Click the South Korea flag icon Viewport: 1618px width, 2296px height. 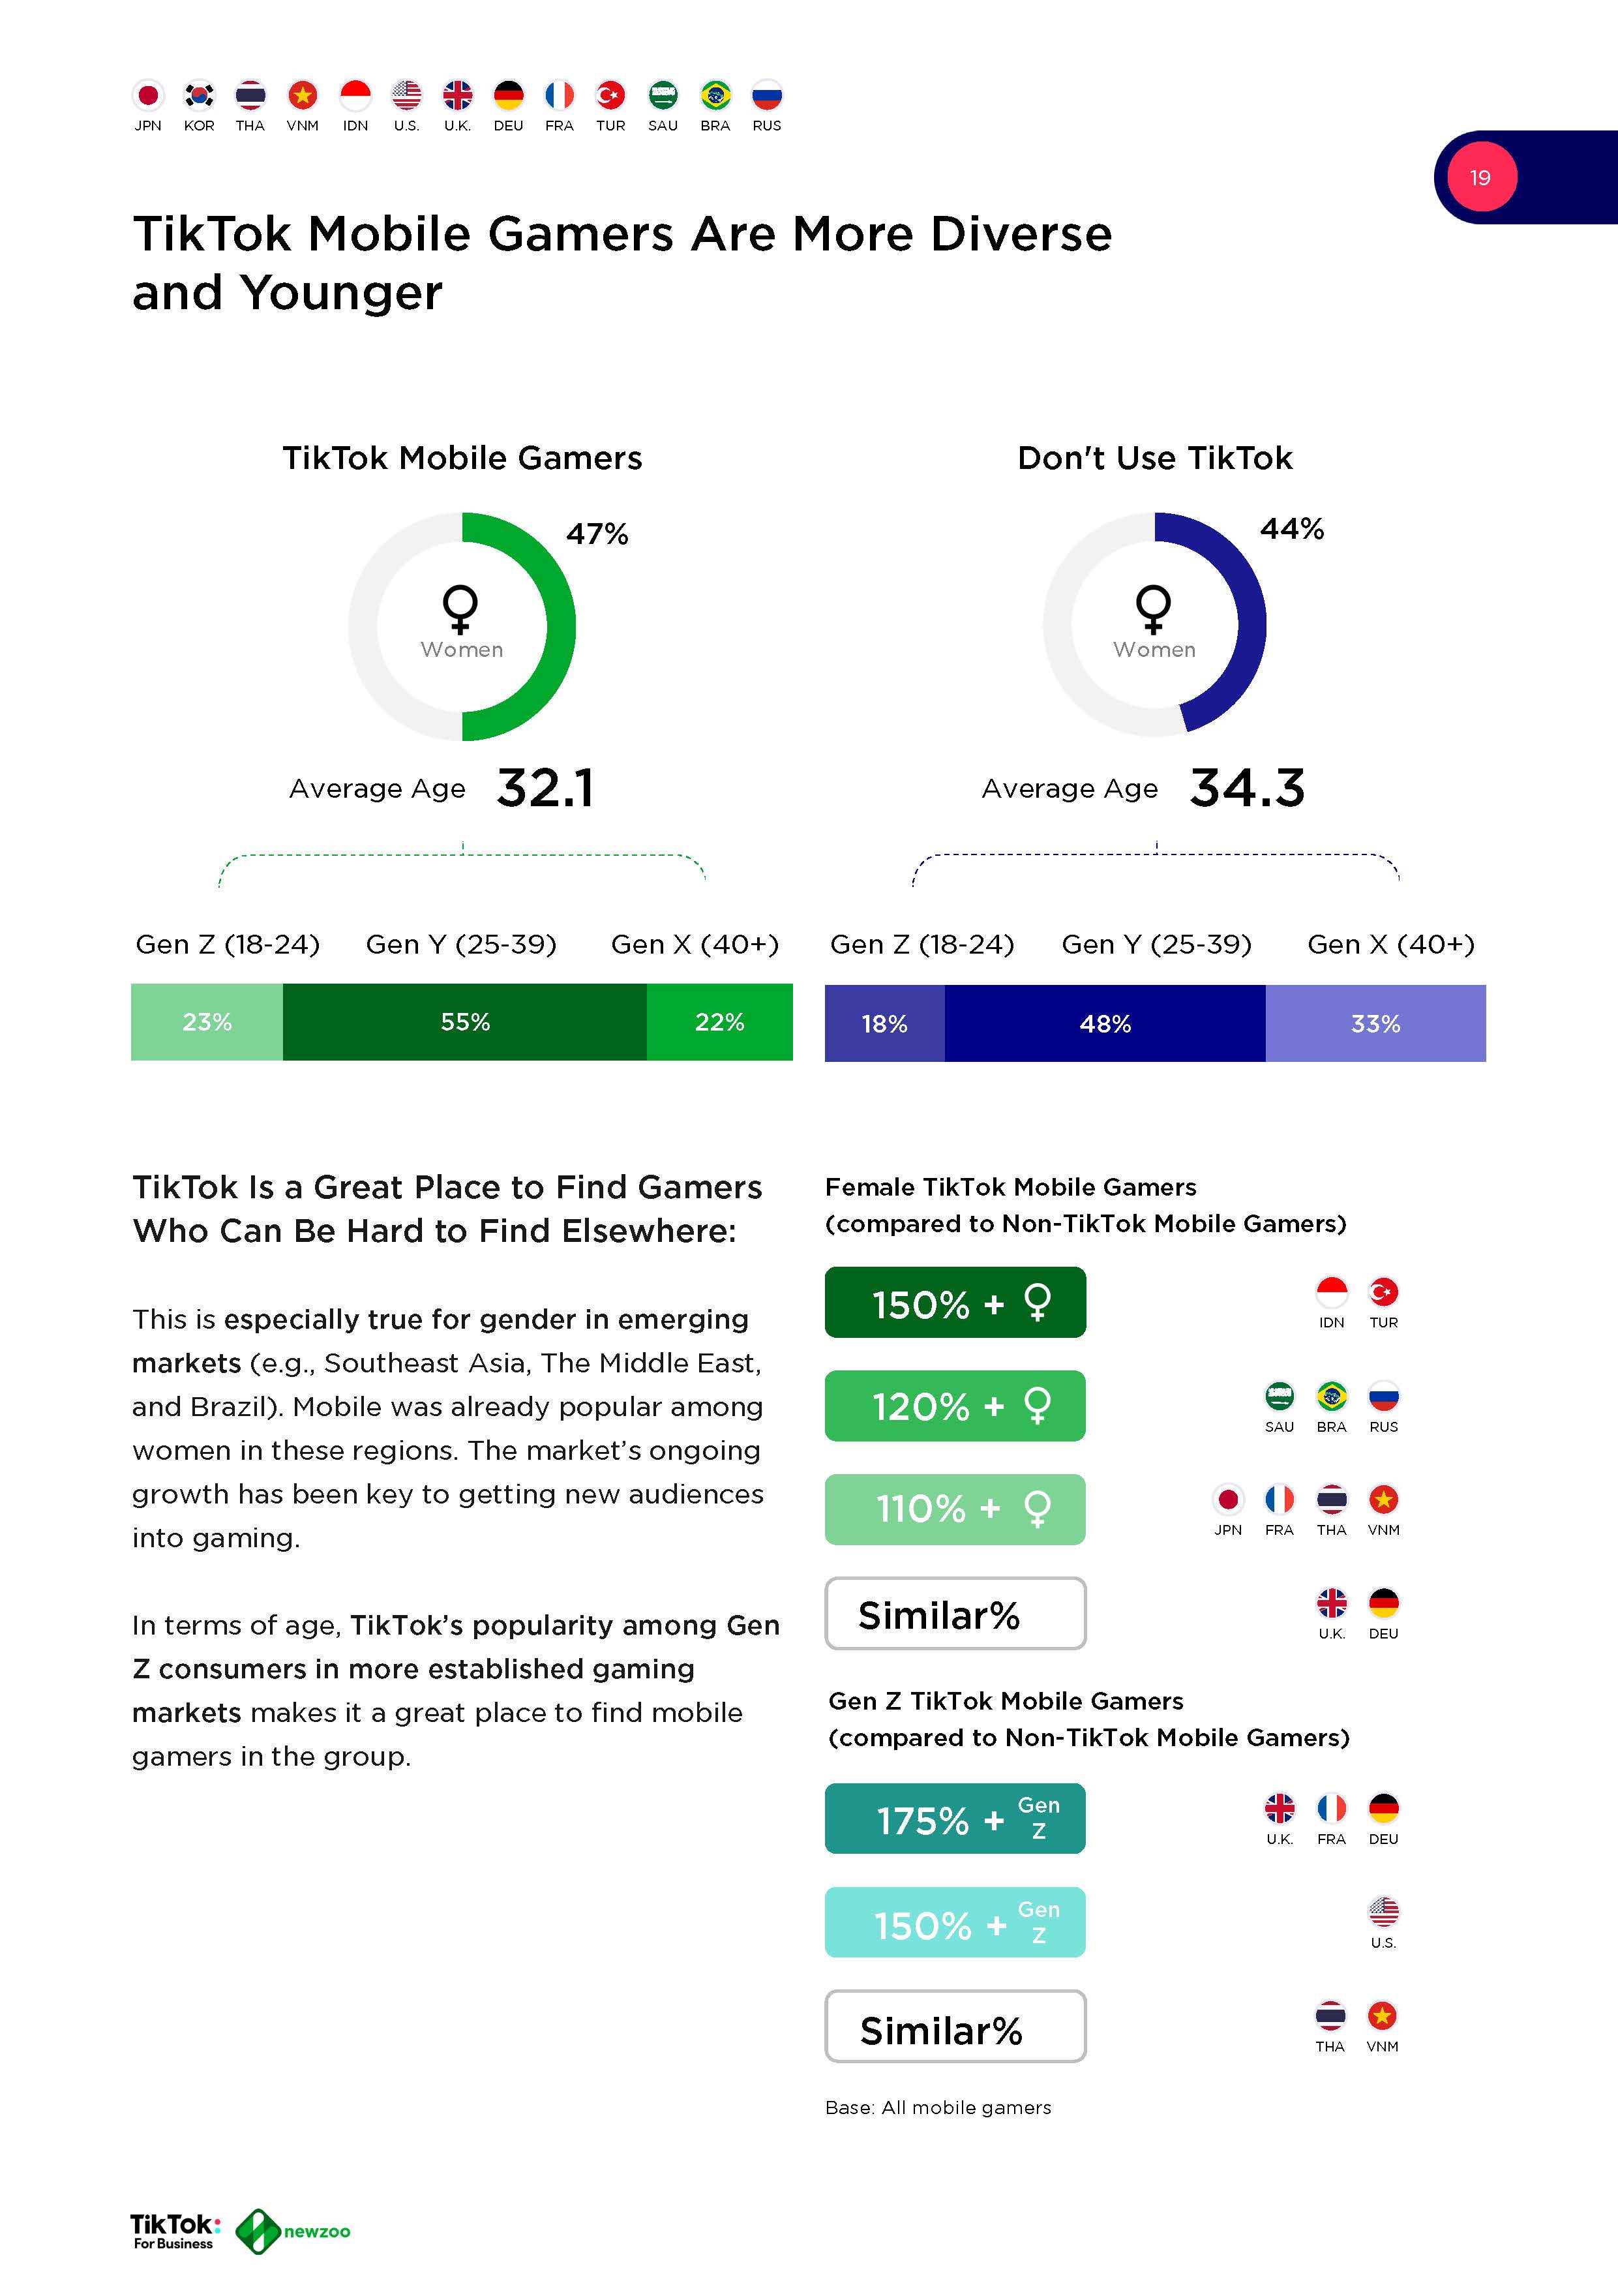200,96
